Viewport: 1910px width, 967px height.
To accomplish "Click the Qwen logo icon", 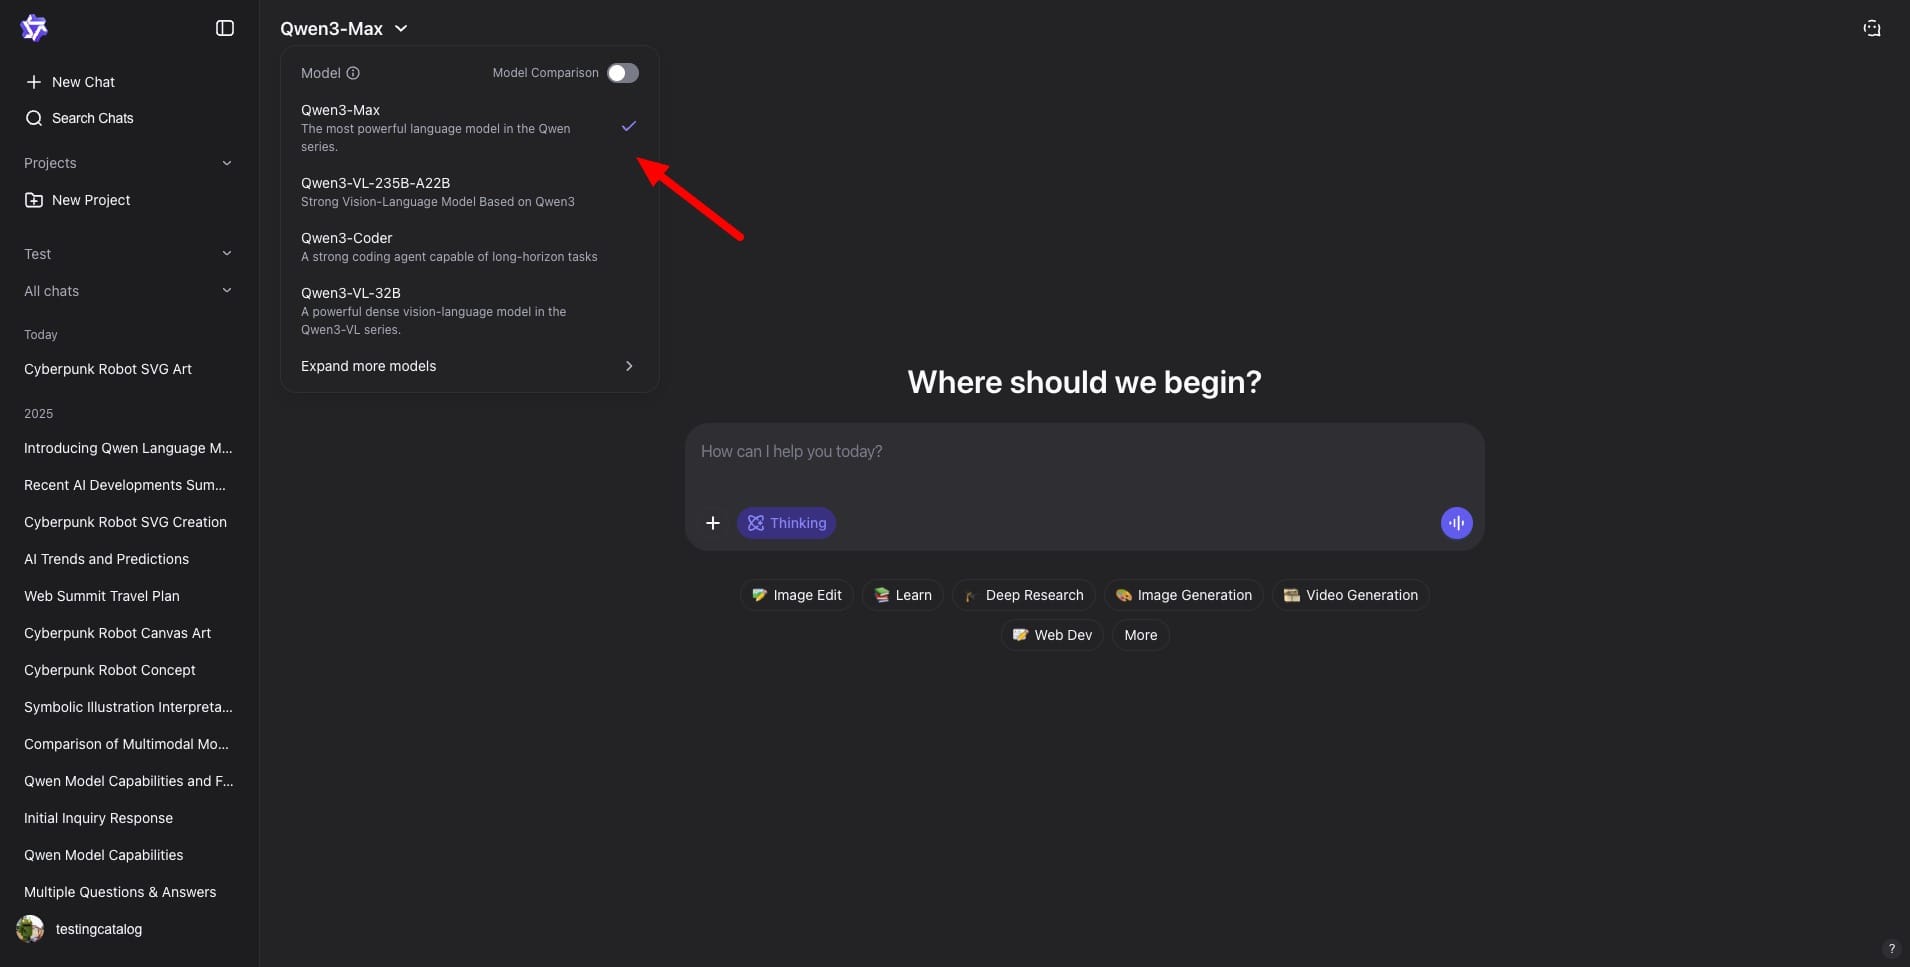I will coord(34,28).
